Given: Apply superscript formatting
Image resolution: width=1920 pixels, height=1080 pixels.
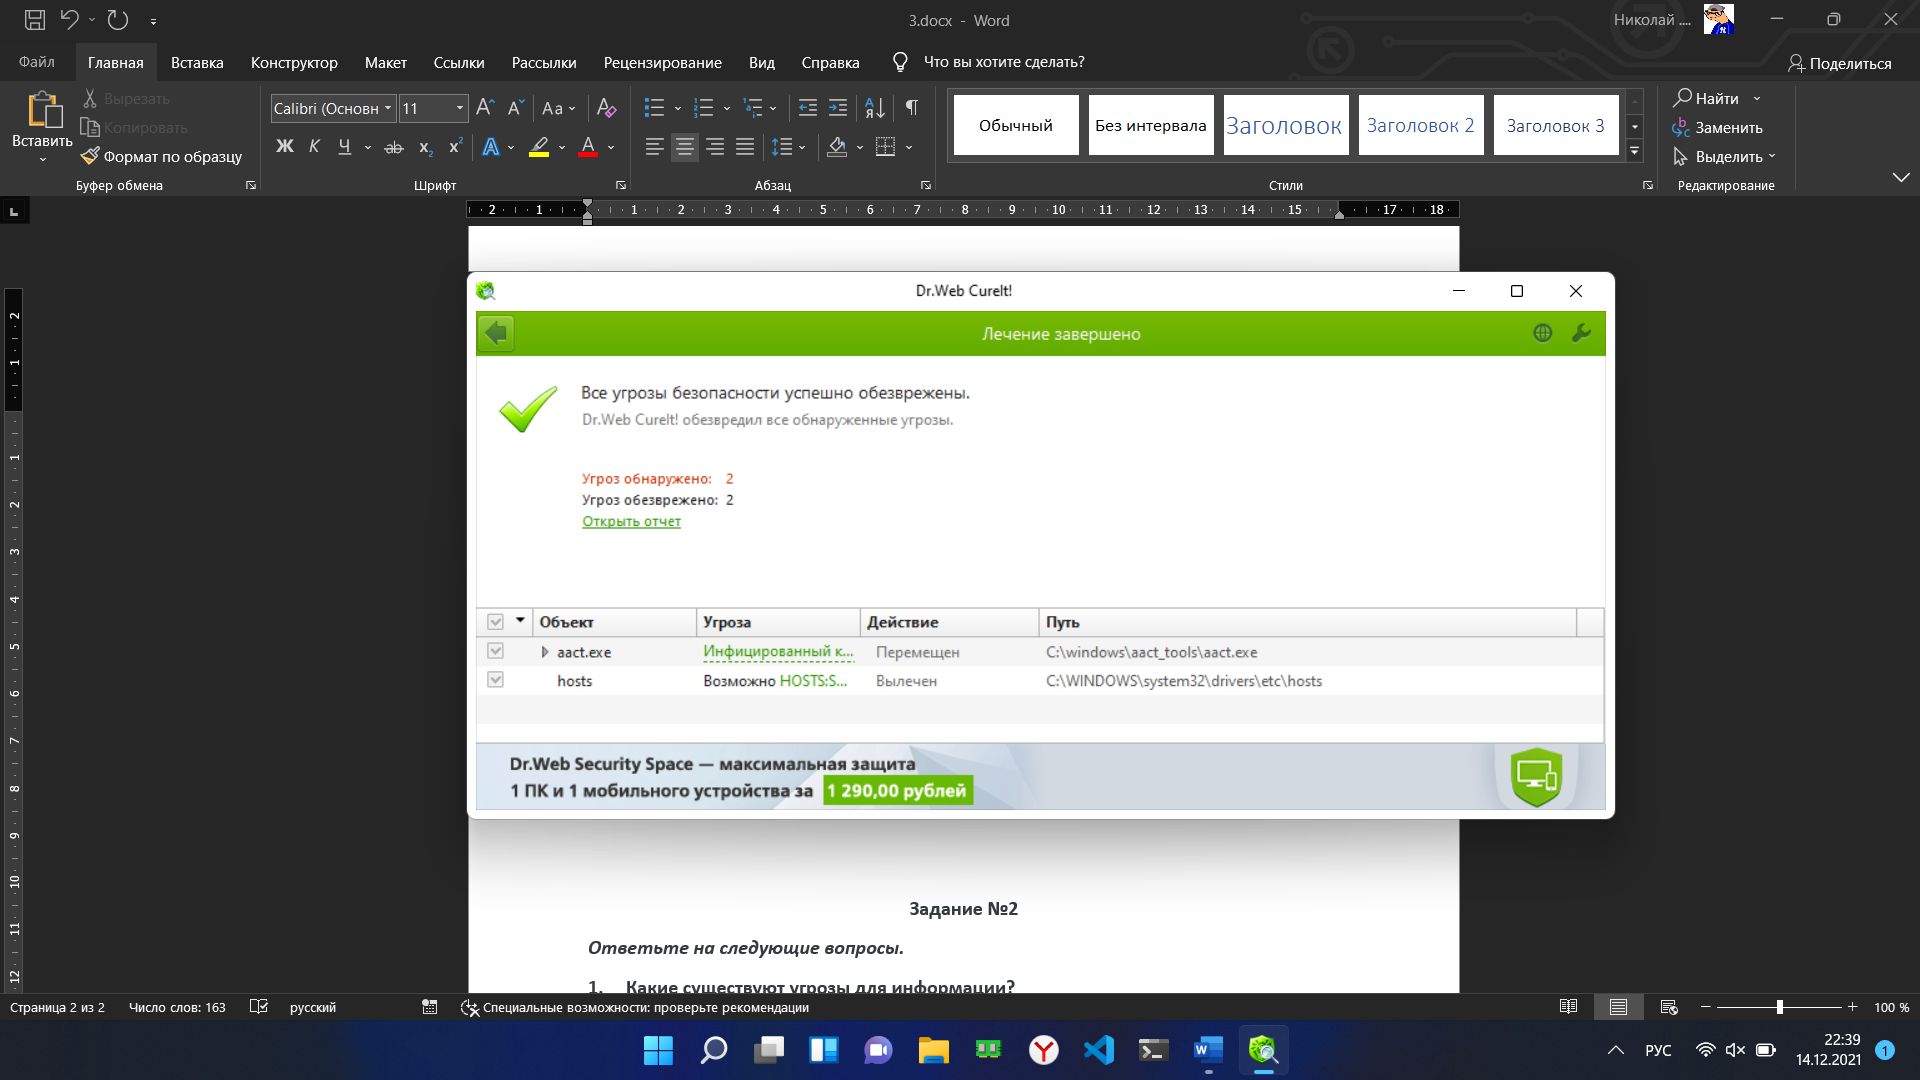Looking at the screenshot, I should [455, 147].
